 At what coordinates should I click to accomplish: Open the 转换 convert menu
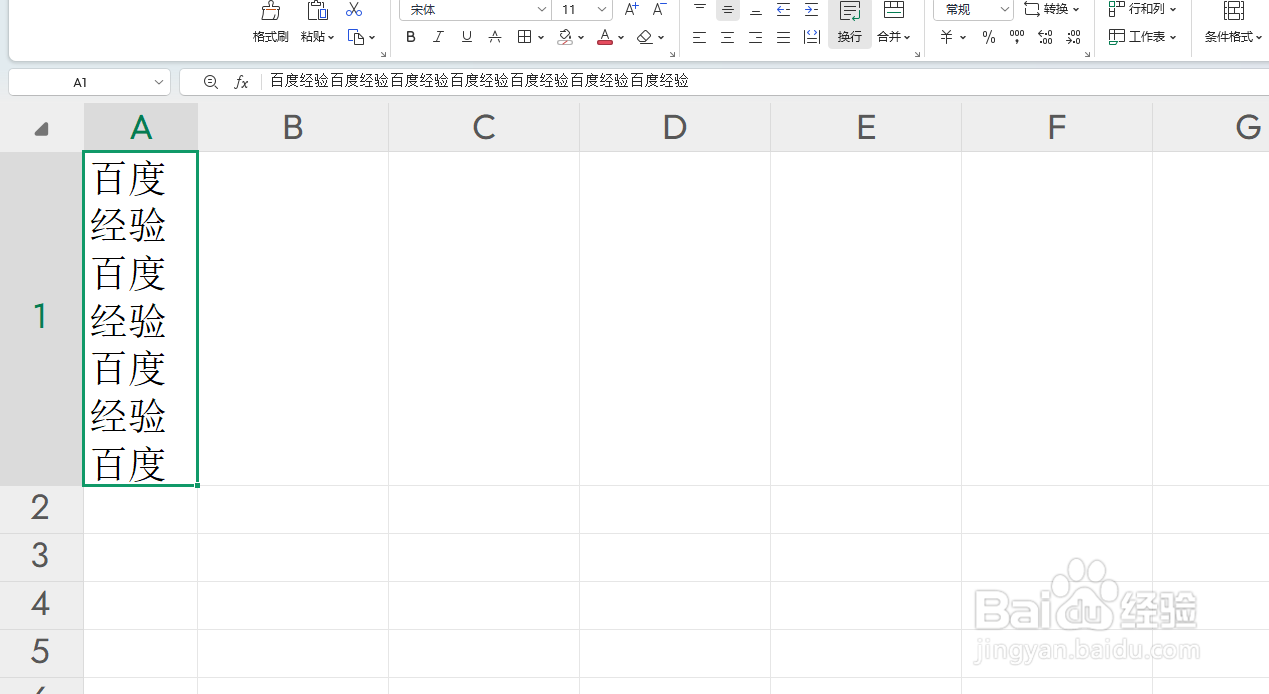click(x=1052, y=9)
